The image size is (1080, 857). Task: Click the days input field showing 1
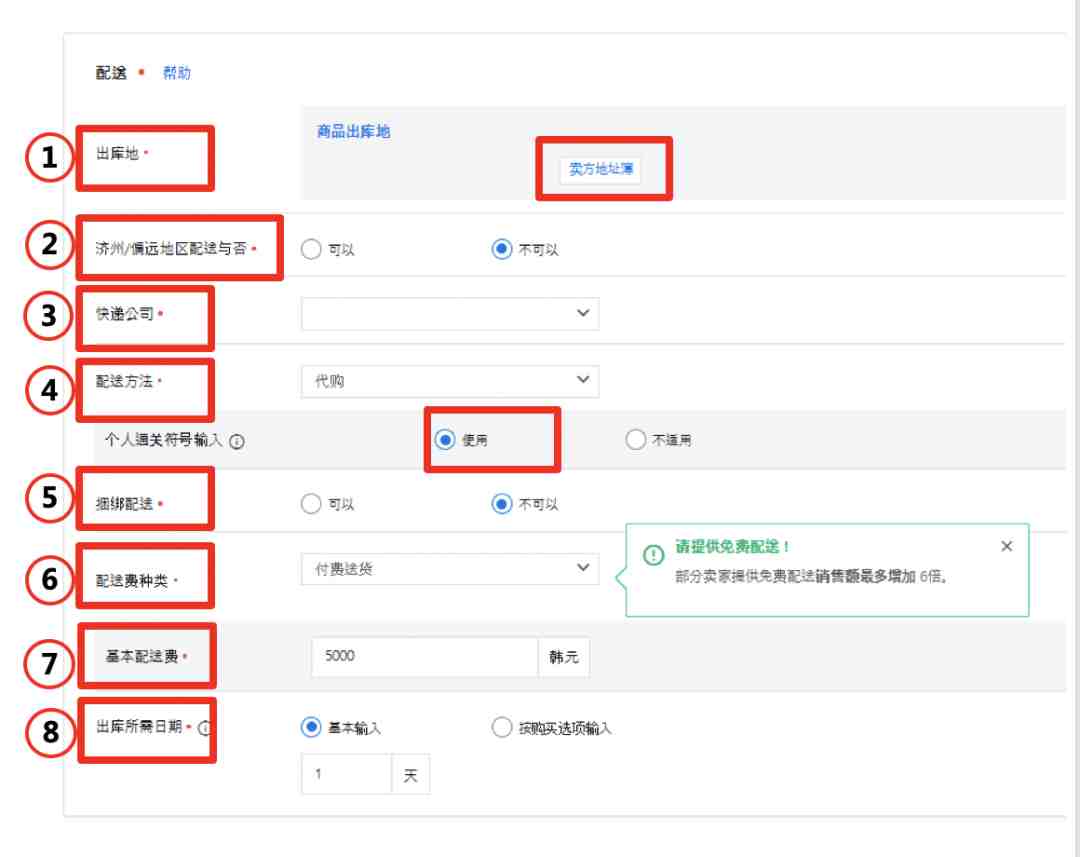[x=346, y=774]
